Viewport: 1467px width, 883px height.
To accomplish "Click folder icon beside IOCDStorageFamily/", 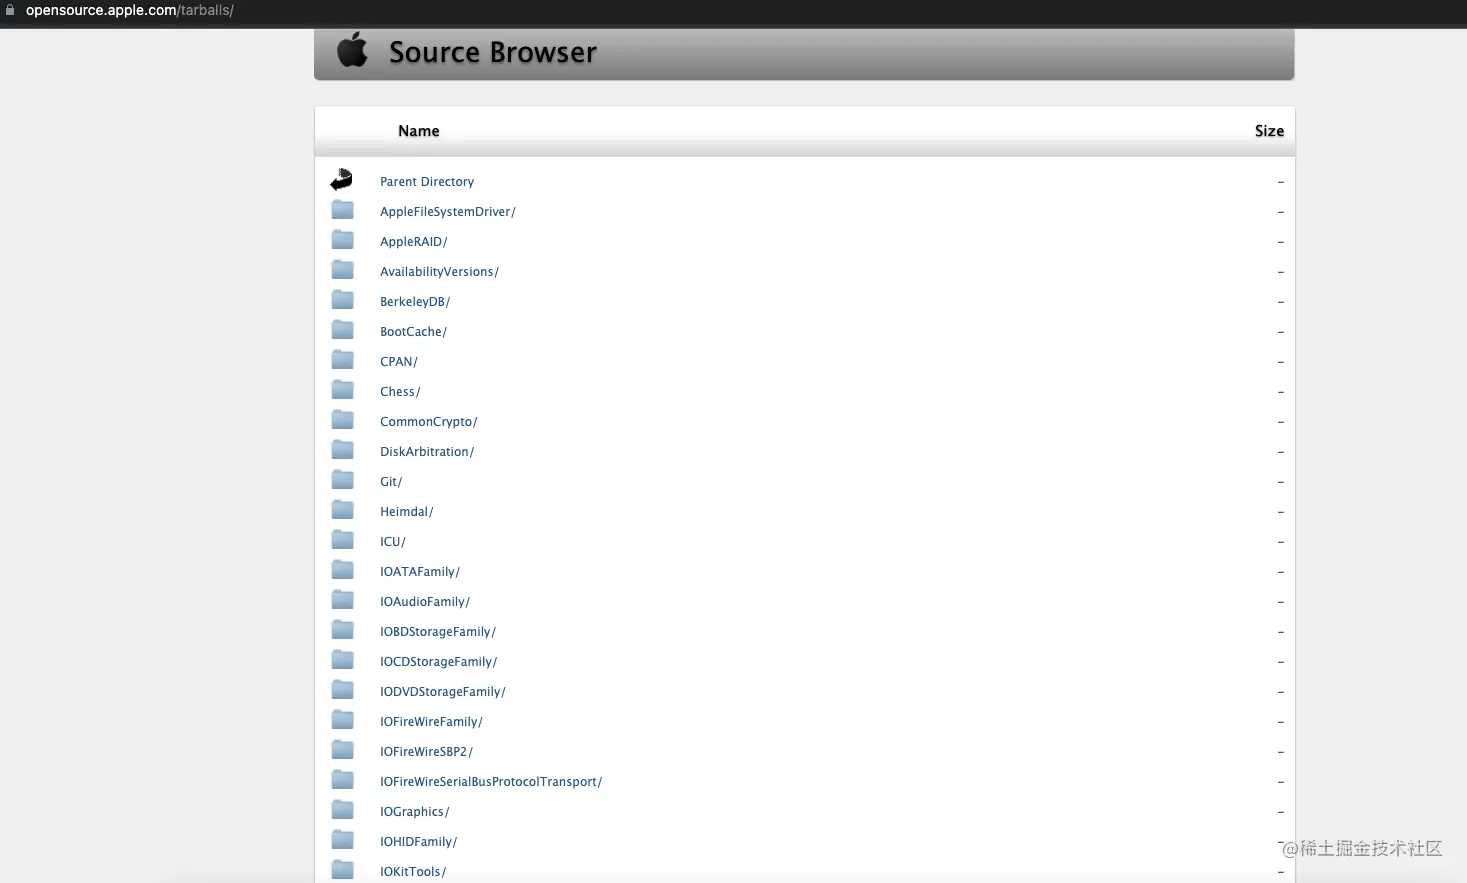I will pyautogui.click(x=342, y=660).
